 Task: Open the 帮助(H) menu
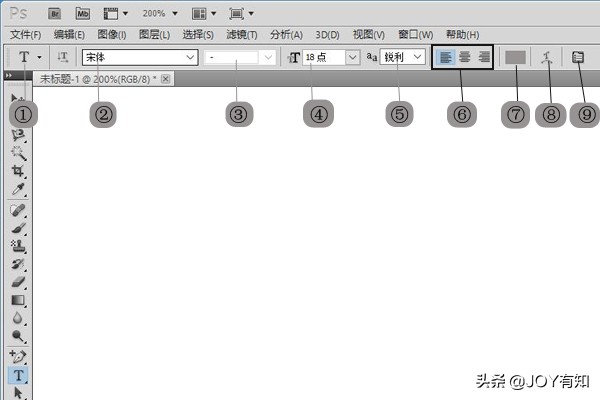(462, 35)
